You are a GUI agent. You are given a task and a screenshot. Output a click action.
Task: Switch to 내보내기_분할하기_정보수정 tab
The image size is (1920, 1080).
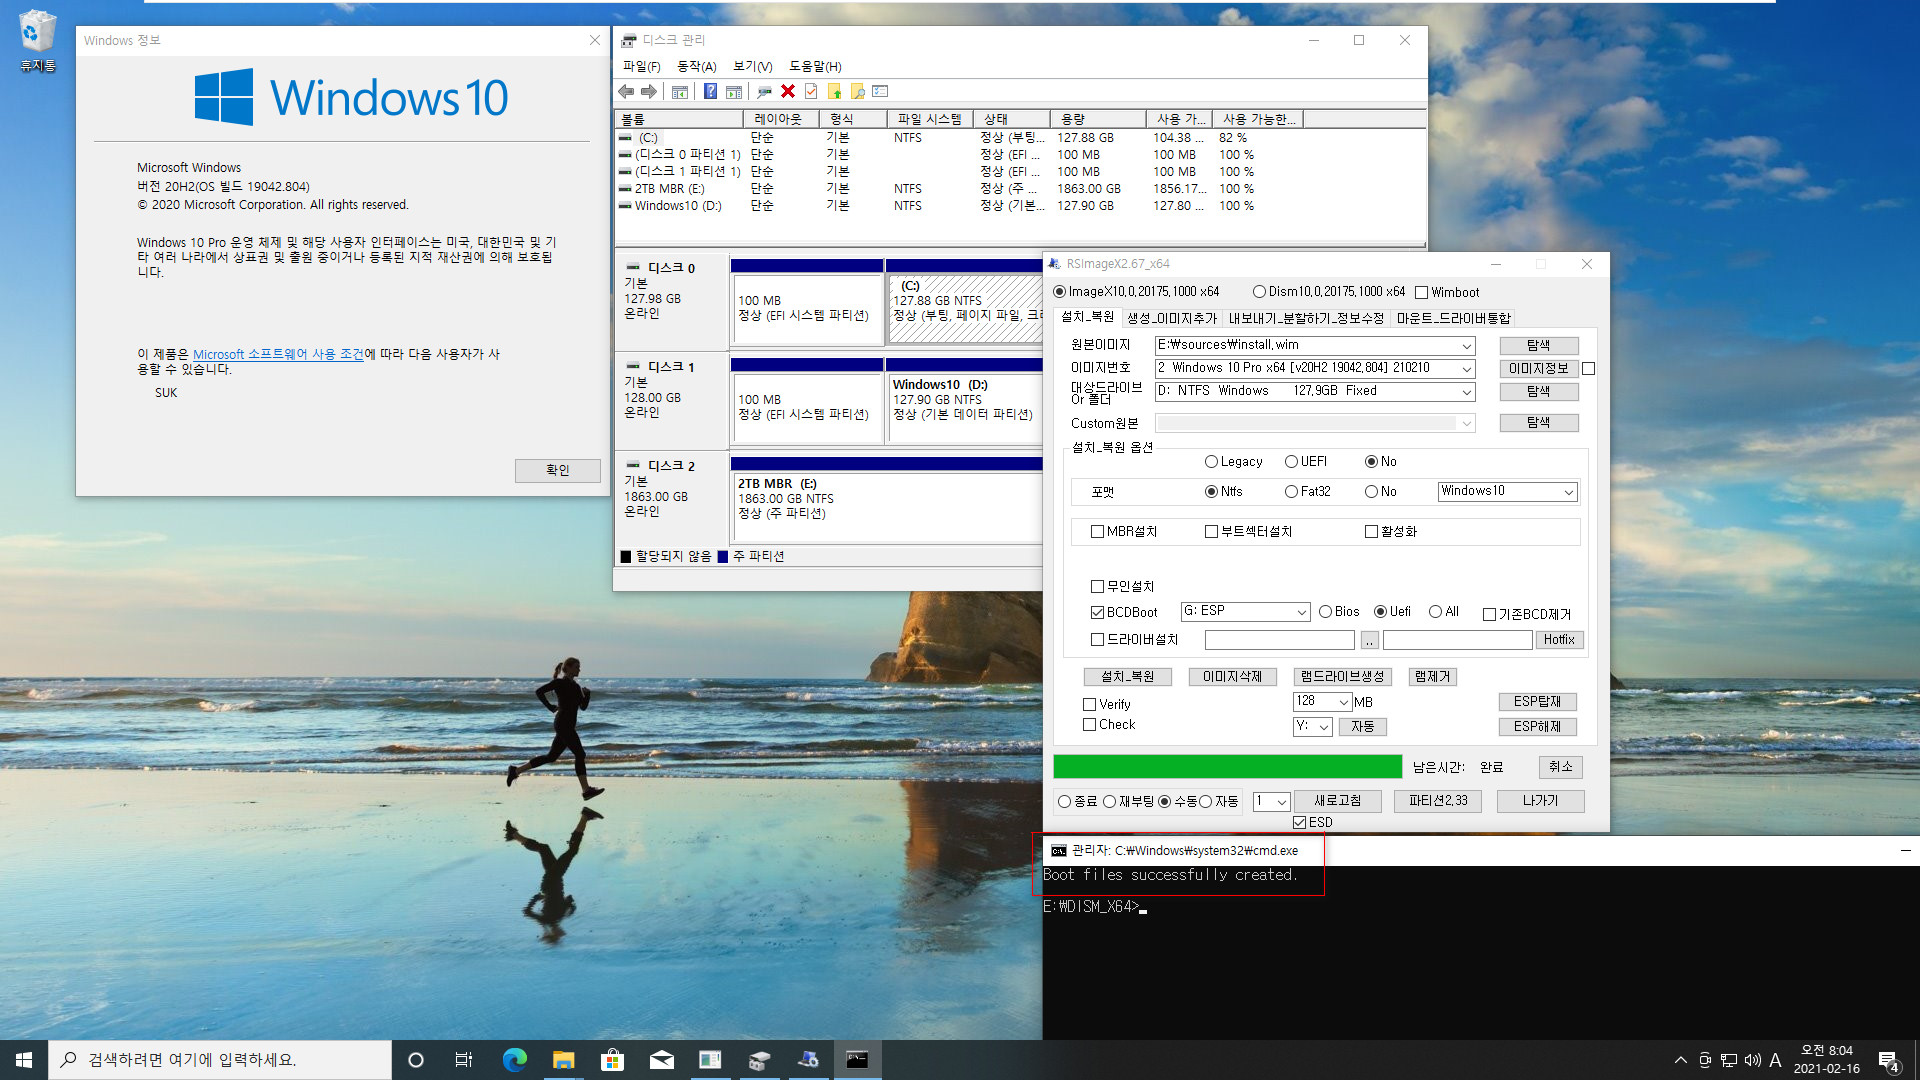pyautogui.click(x=1305, y=318)
